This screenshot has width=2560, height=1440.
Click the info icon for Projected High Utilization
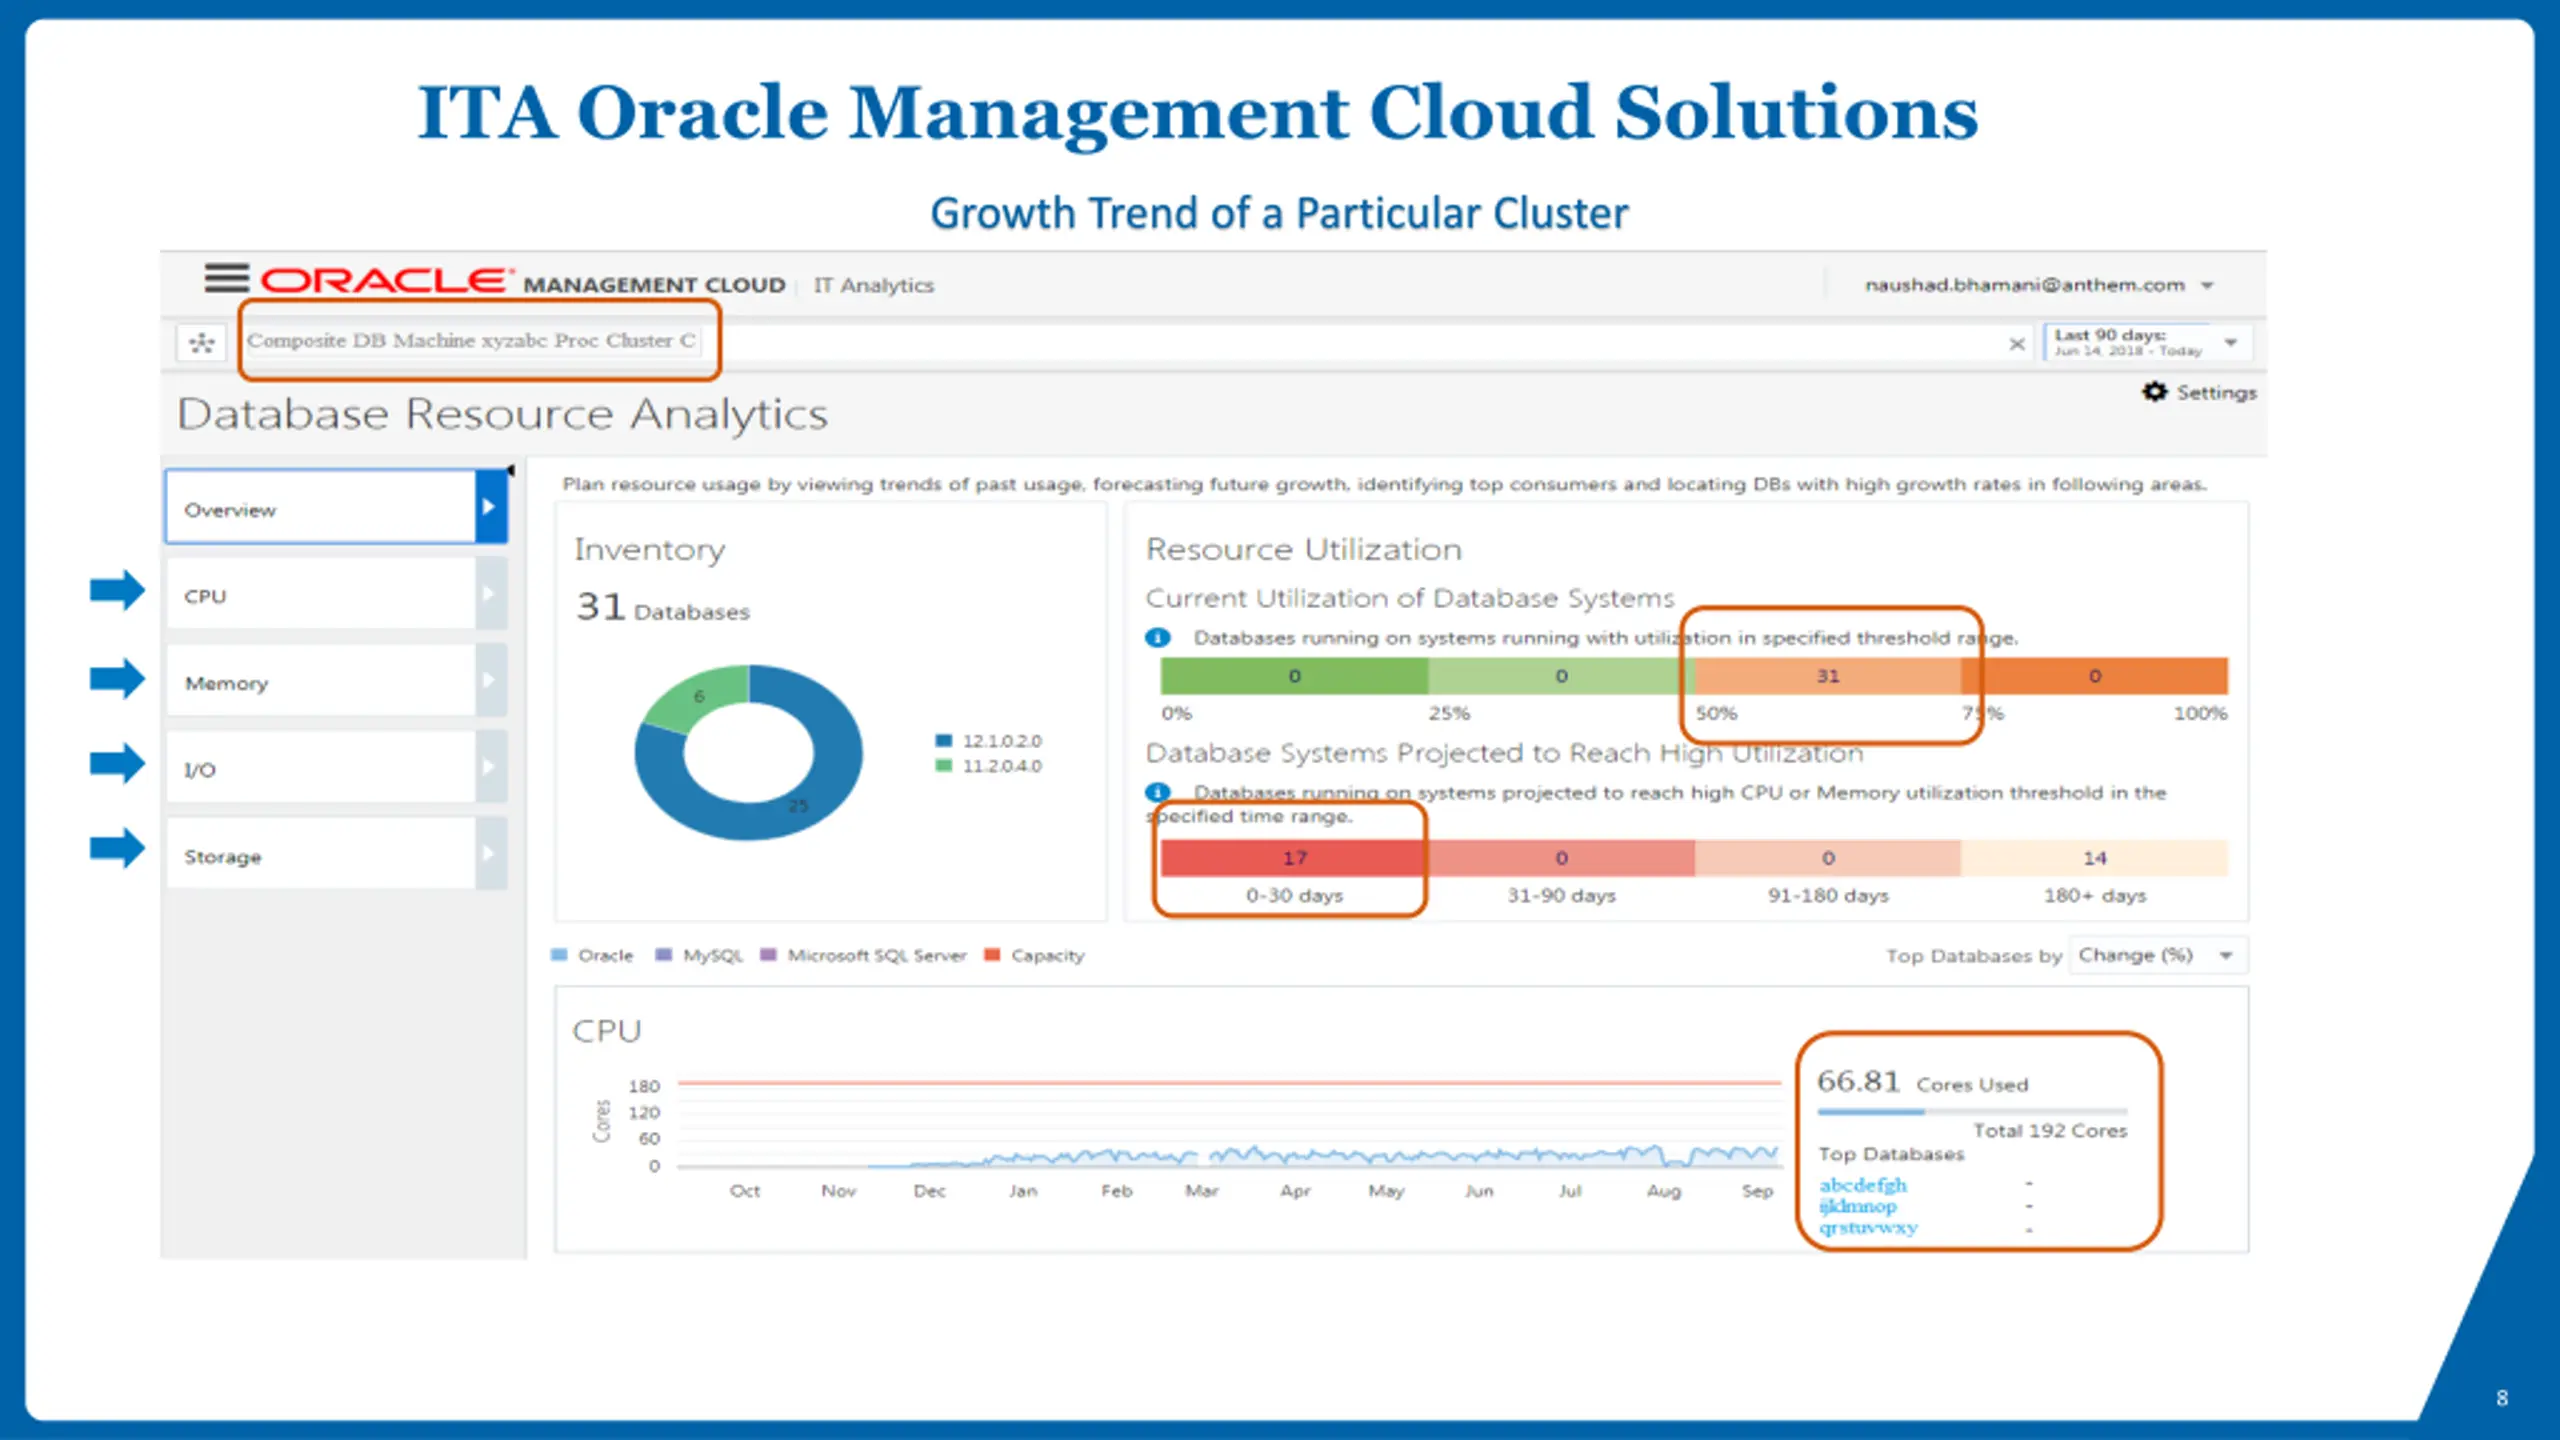[x=1158, y=792]
